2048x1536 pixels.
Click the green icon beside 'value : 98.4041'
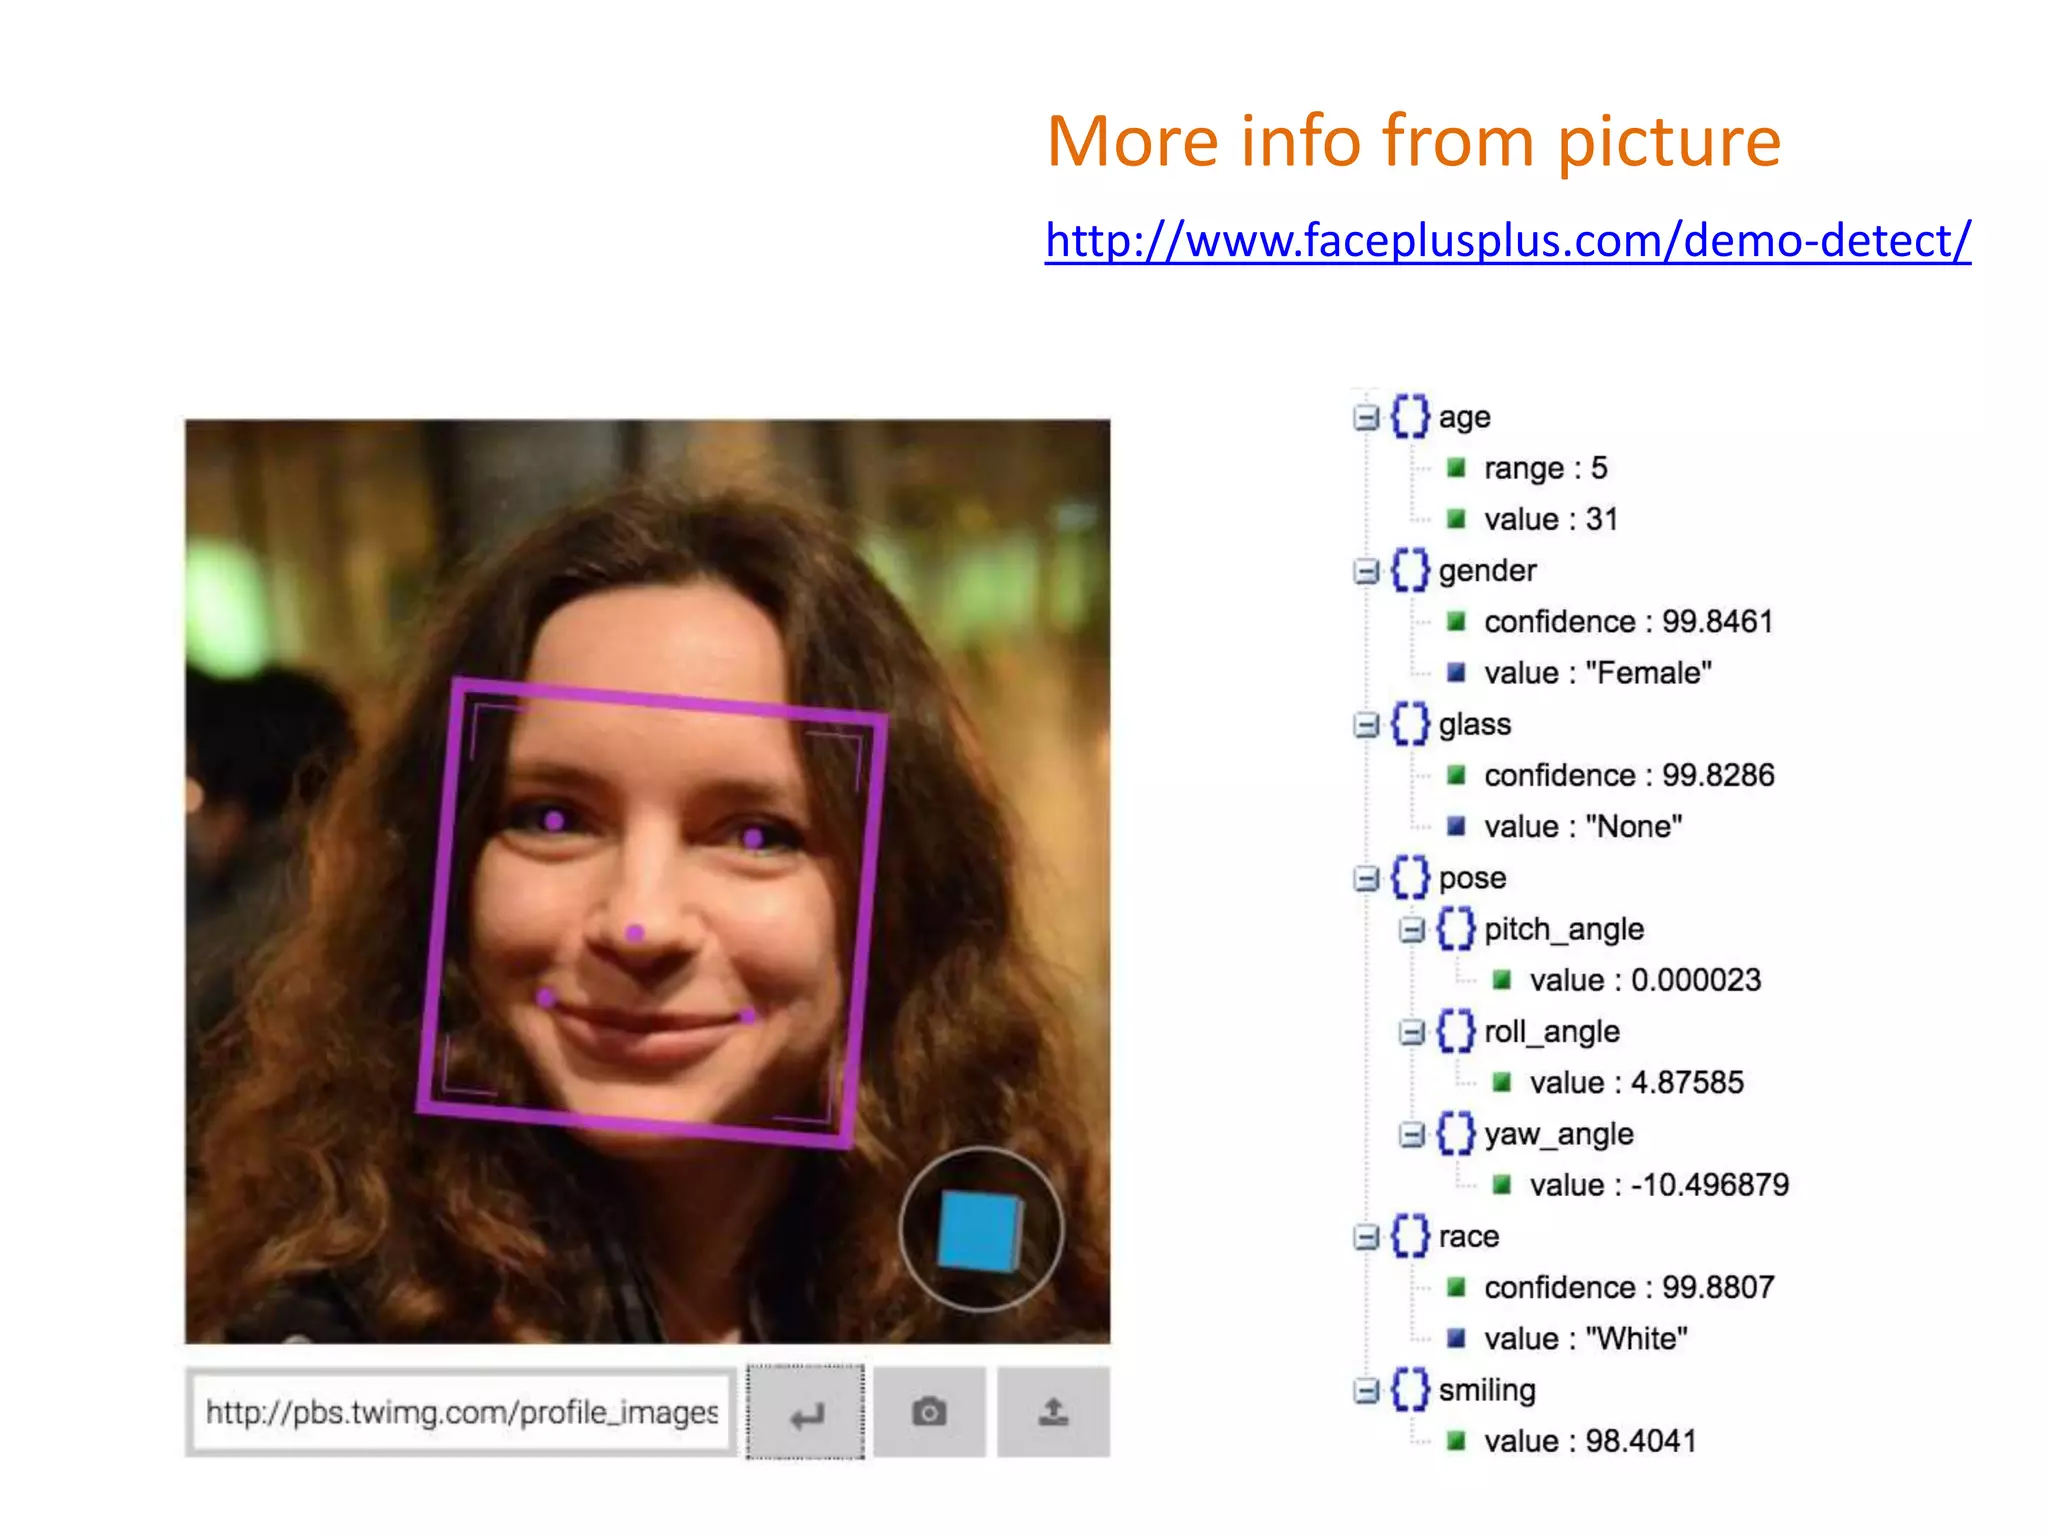pos(1456,1441)
